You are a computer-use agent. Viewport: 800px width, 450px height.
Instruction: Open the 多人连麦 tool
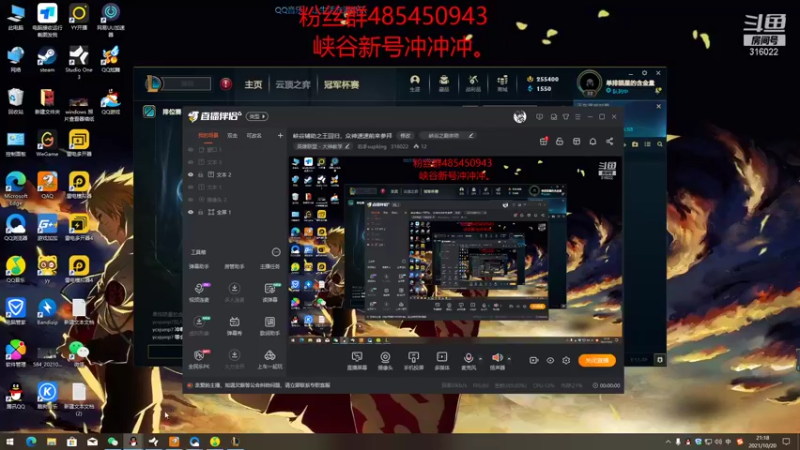click(x=234, y=292)
